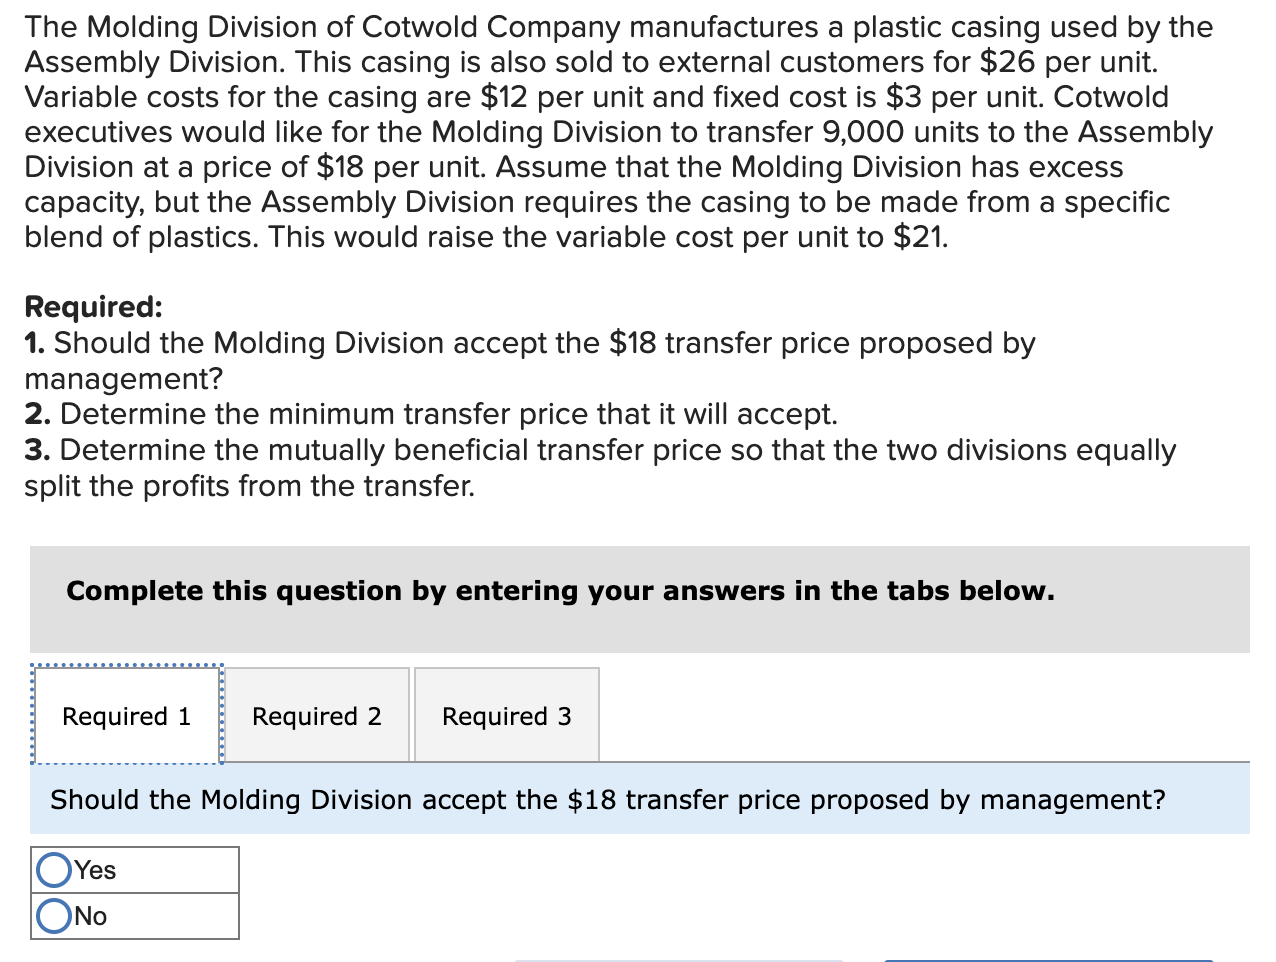Click the Yes answer option label
This screenshot has height=962, width=1276.
tap(95, 869)
